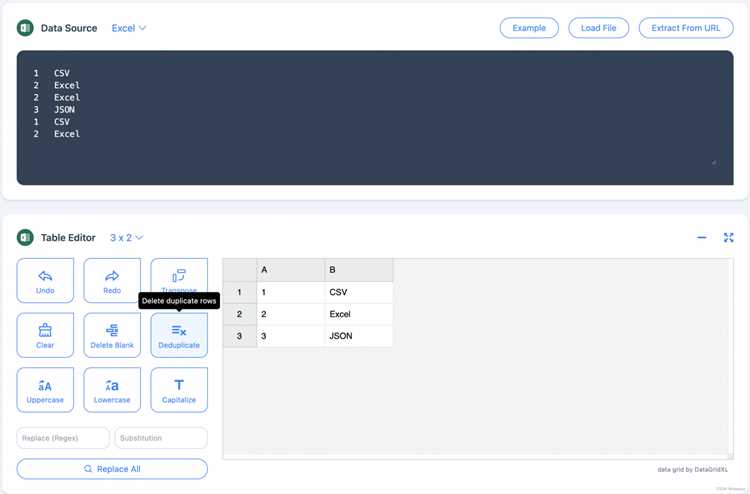Select row header 1

pos(240,292)
